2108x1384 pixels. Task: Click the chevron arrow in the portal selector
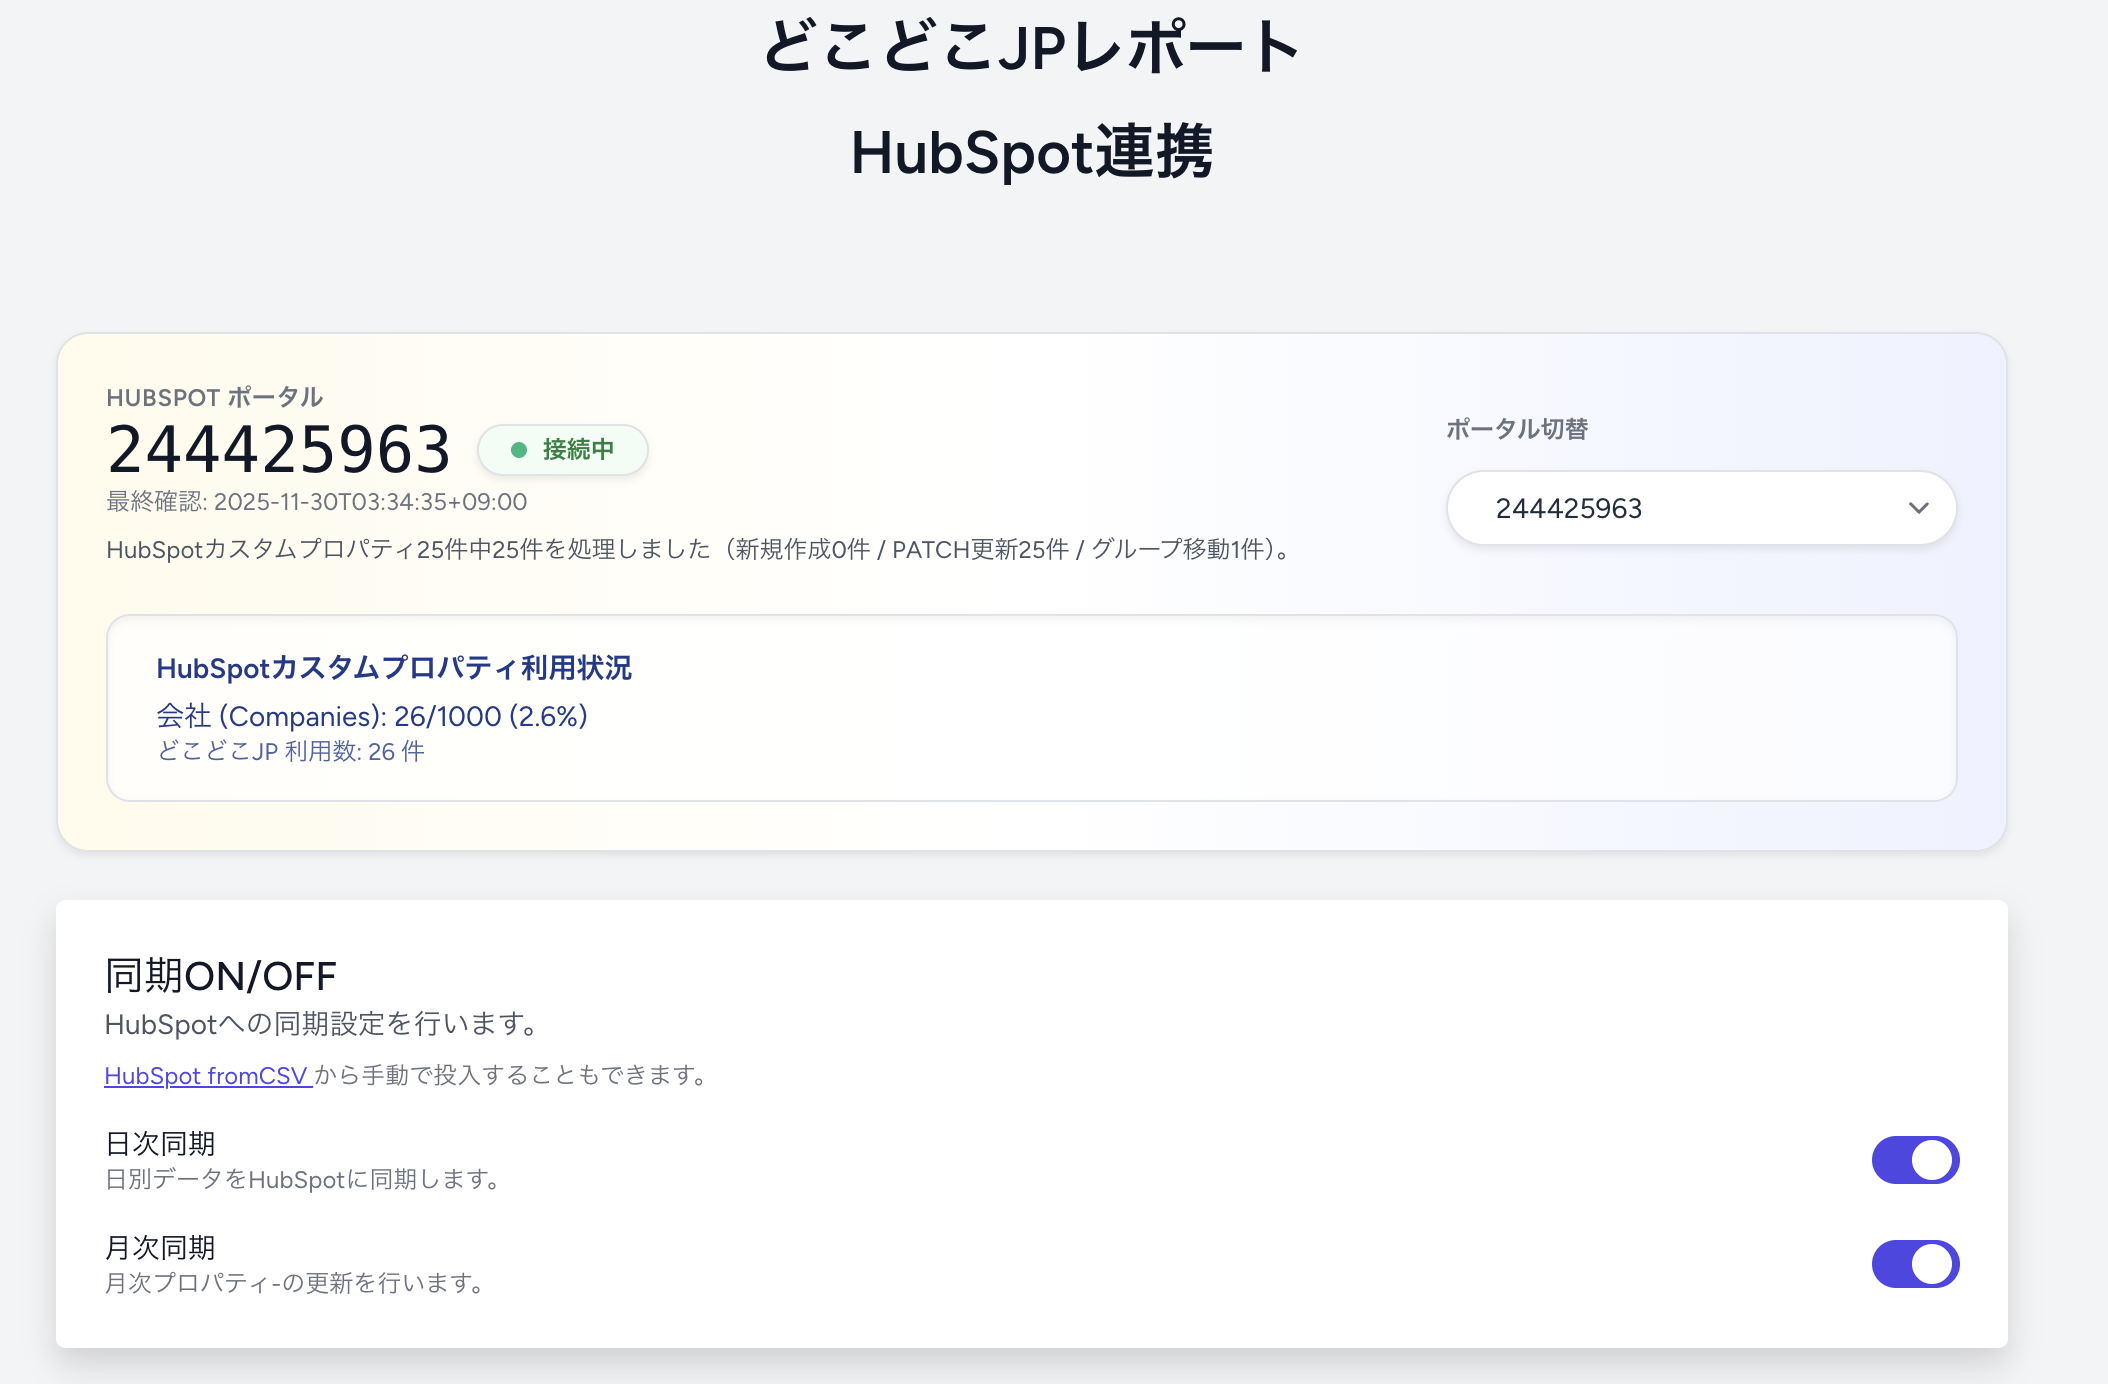coord(1917,508)
